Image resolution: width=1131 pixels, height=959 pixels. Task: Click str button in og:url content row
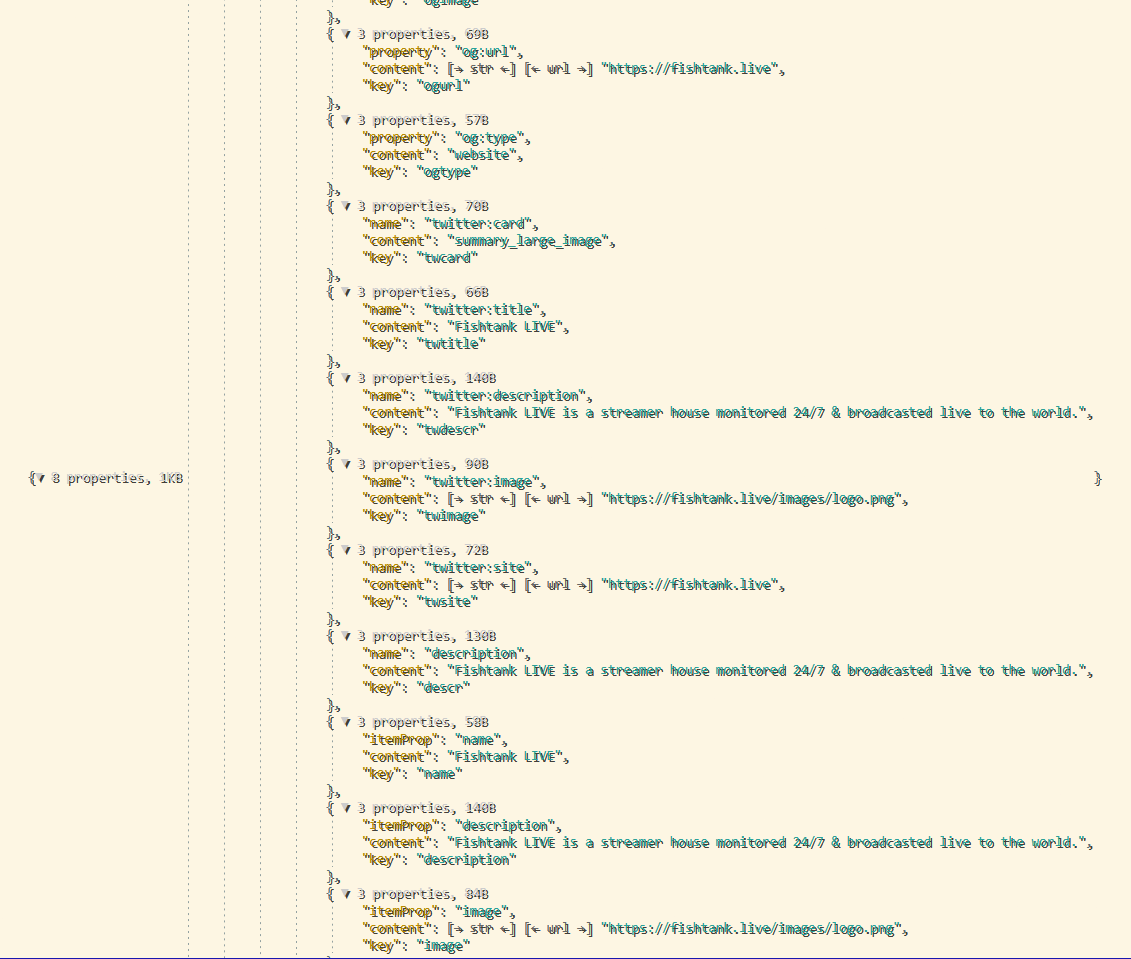[481, 69]
